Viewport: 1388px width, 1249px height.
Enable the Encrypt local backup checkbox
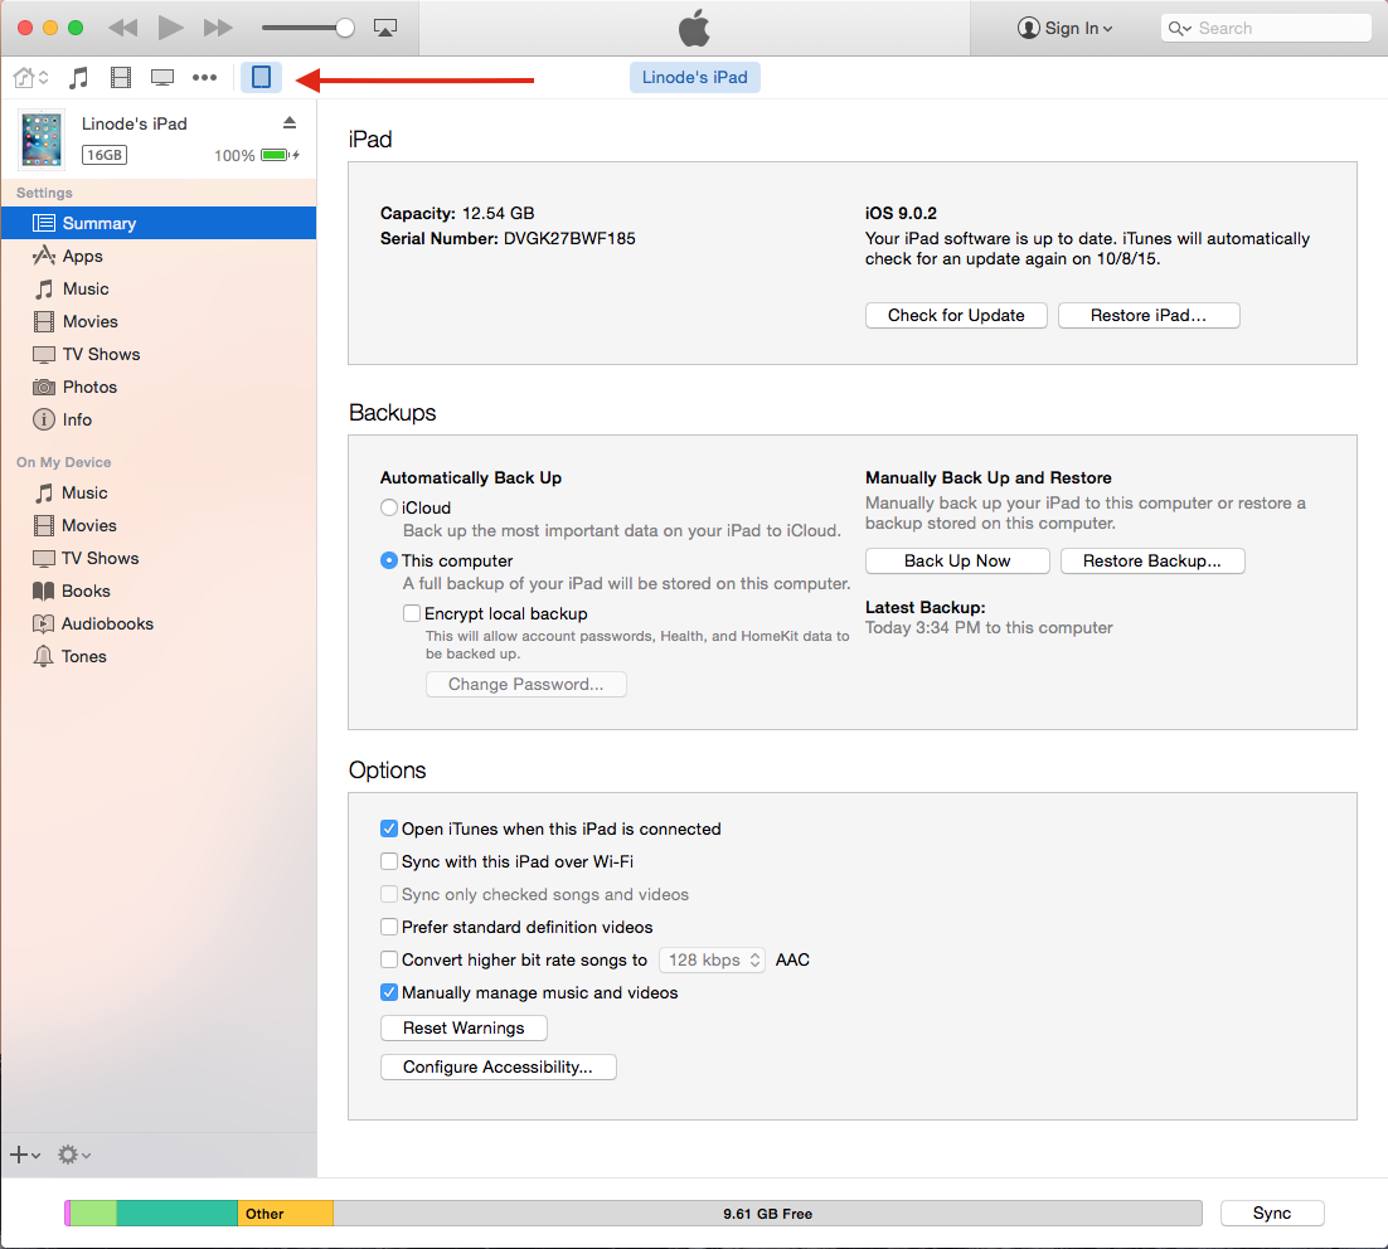click(x=411, y=613)
